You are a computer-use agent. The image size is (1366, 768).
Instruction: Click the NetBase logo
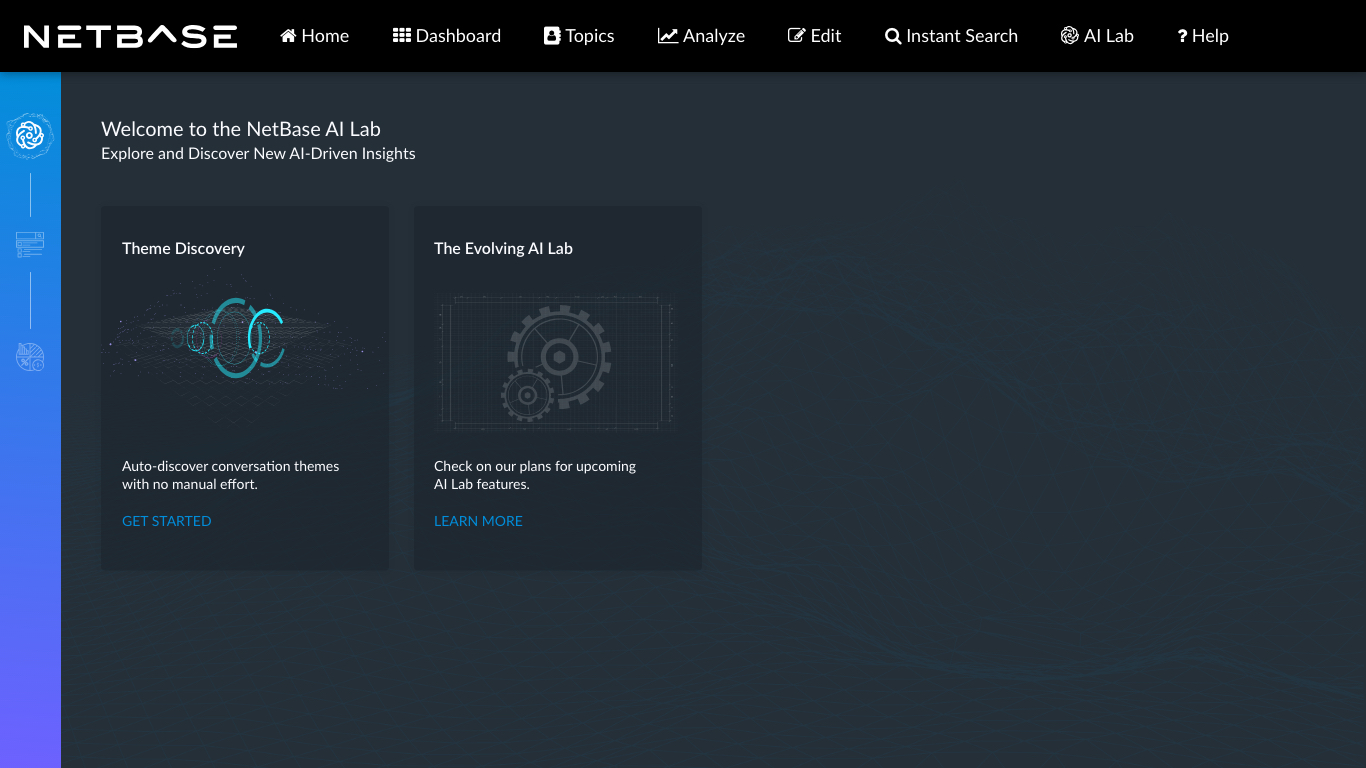(131, 36)
